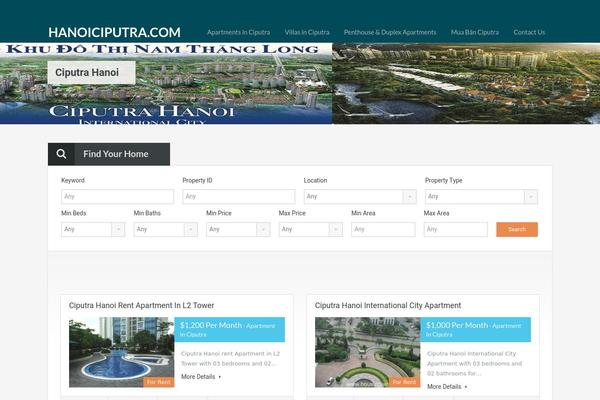600x400 pixels.
Task: Click More Details for L2 Tower listing
Action: pos(201,377)
